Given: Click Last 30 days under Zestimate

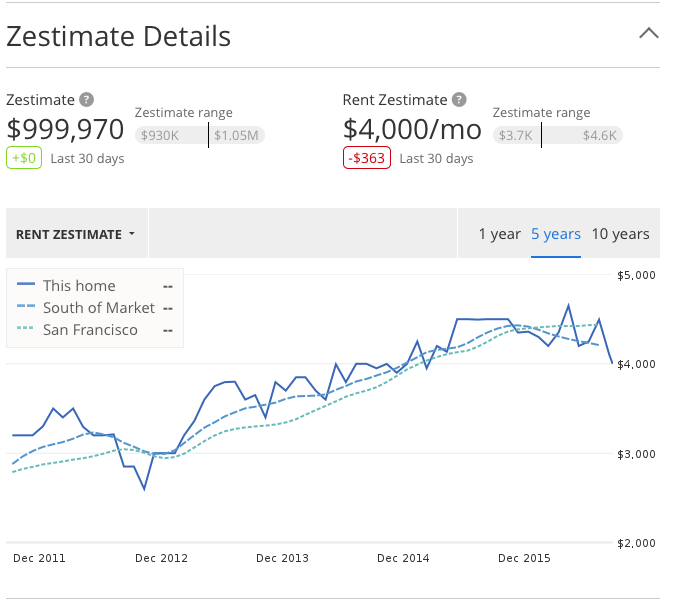Looking at the screenshot, I should point(87,158).
